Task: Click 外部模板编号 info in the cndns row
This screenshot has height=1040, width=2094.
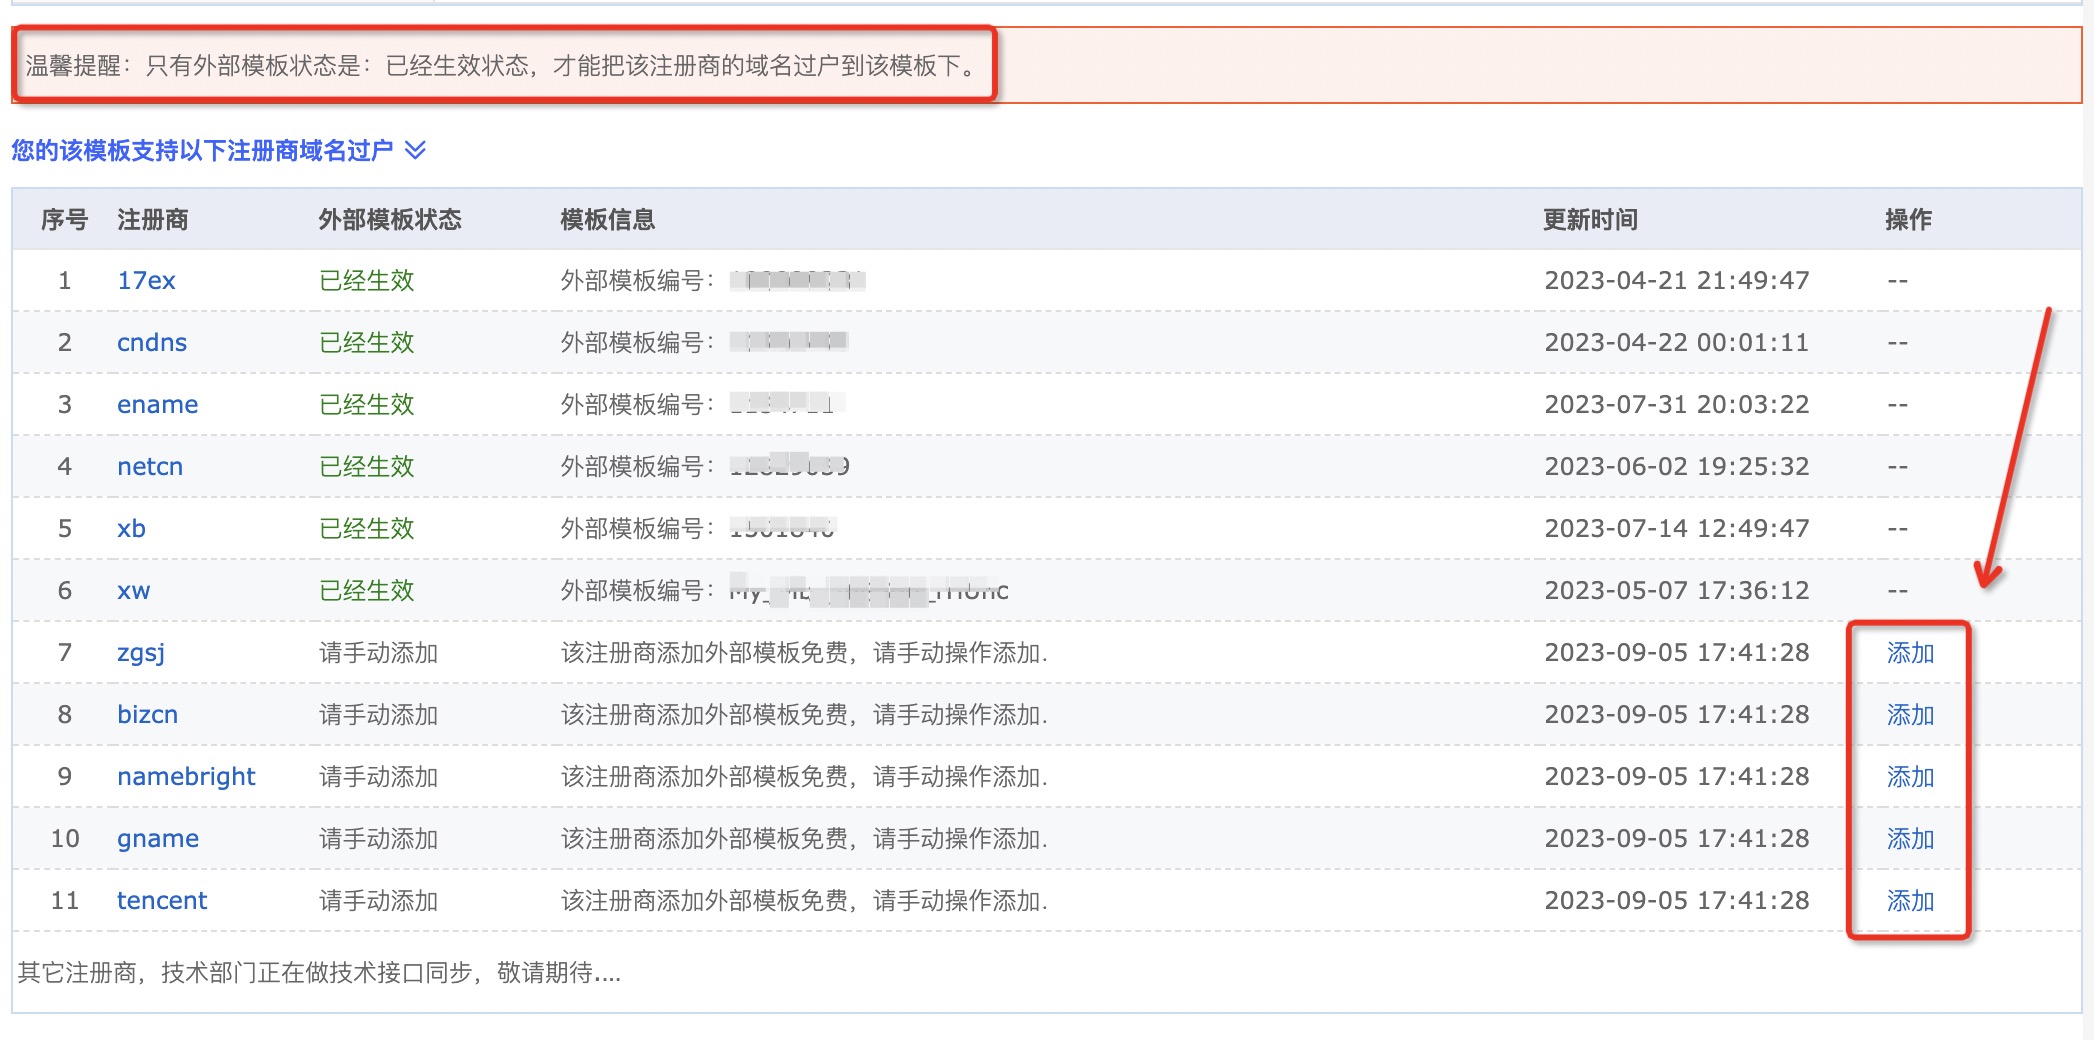Action: 704,343
